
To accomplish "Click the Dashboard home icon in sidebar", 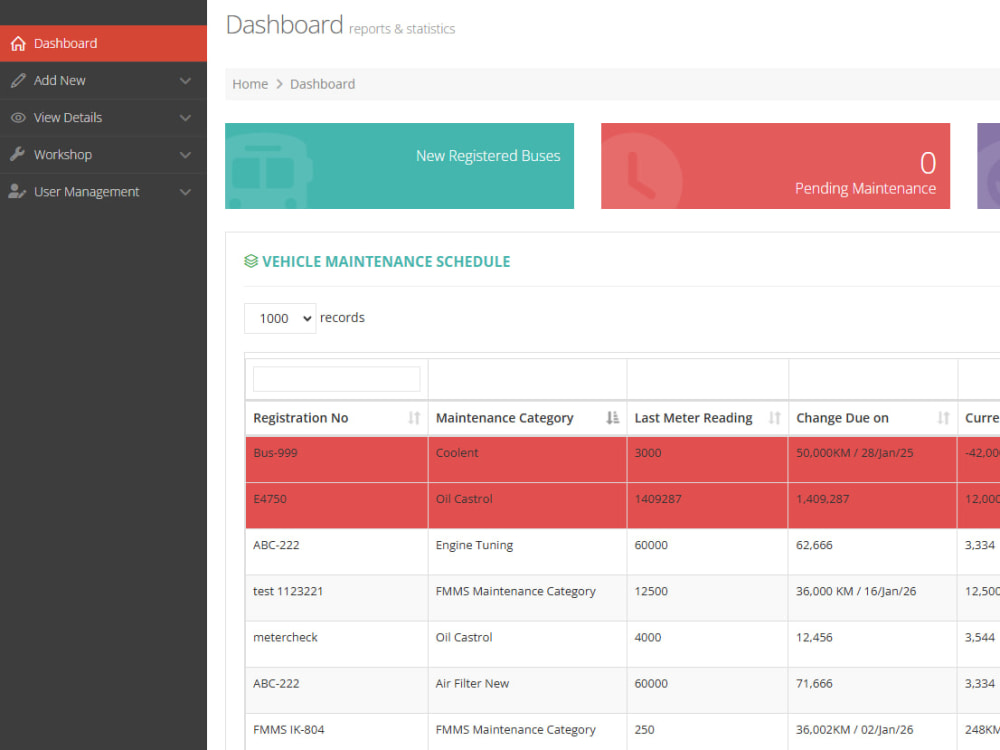I will (x=18, y=43).
